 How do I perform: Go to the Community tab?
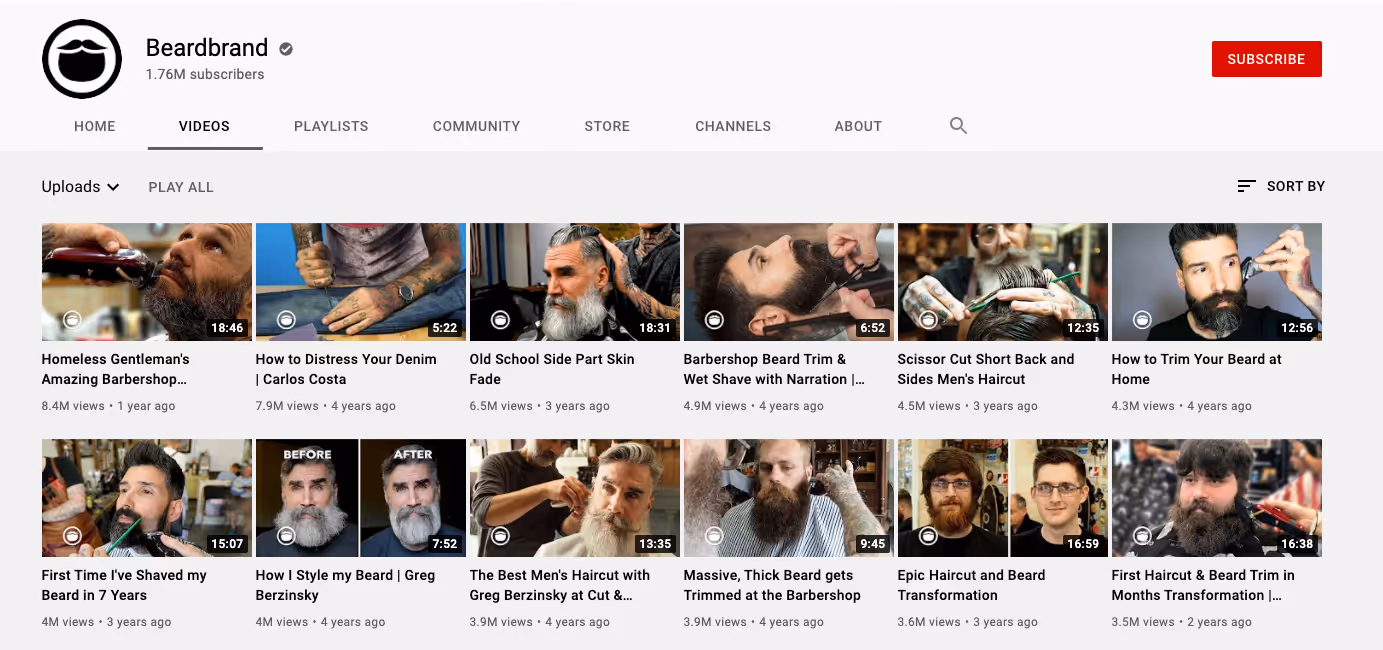(476, 126)
